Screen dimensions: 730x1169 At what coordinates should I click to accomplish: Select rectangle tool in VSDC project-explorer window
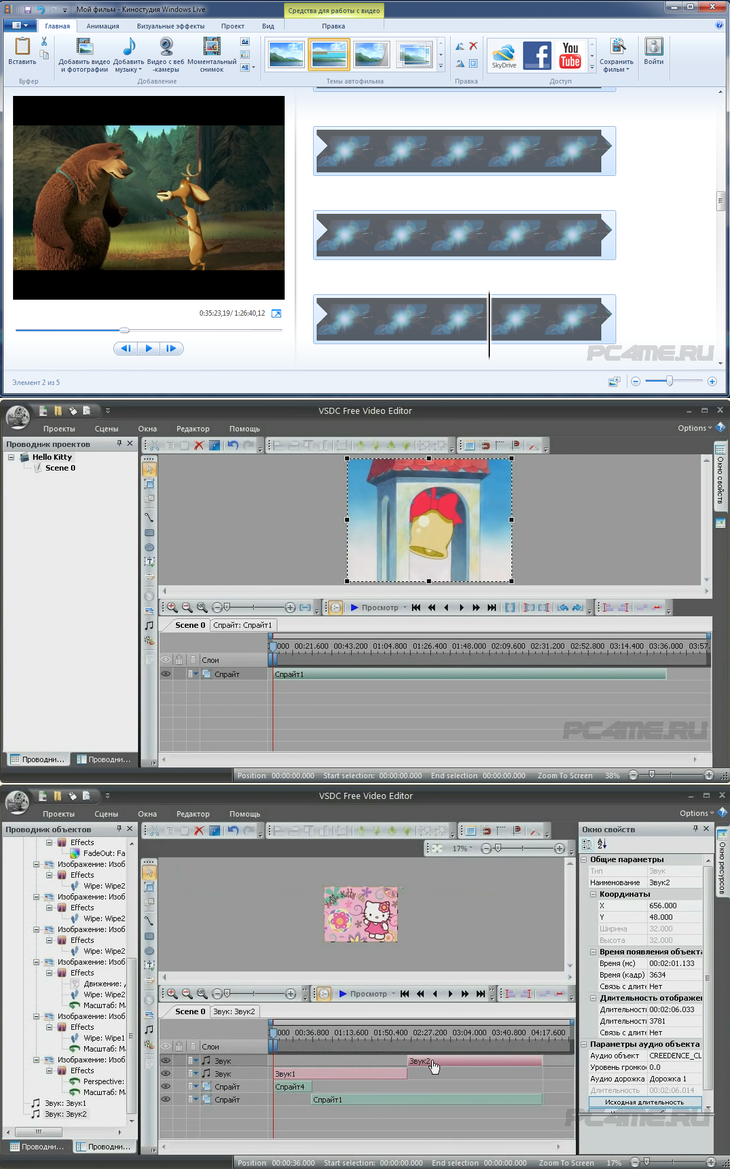[149, 532]
